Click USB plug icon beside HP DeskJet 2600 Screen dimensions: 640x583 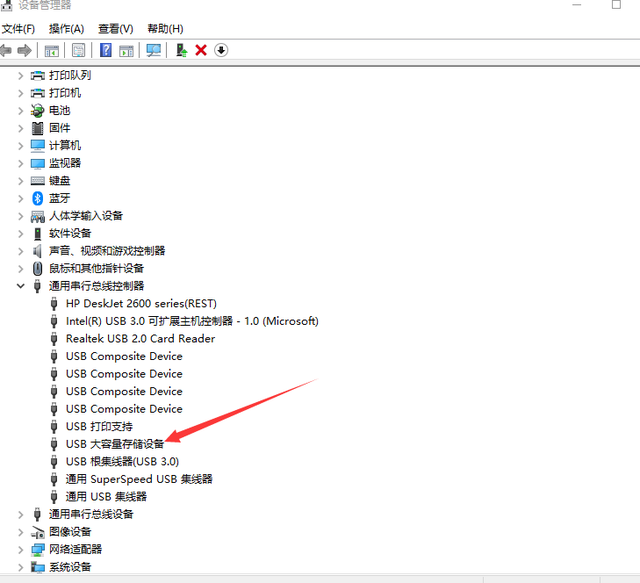54,304
